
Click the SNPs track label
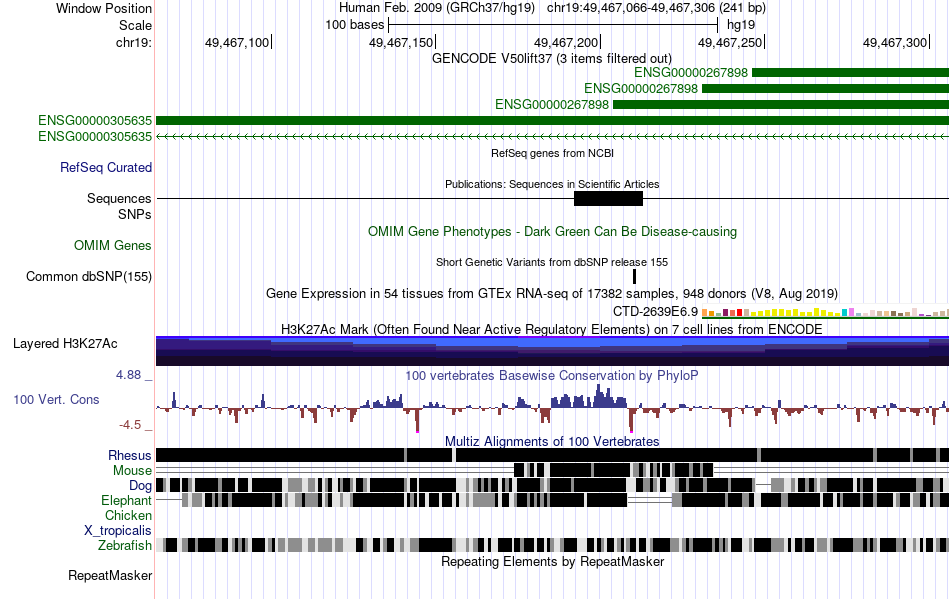click(x=135, y=214)
